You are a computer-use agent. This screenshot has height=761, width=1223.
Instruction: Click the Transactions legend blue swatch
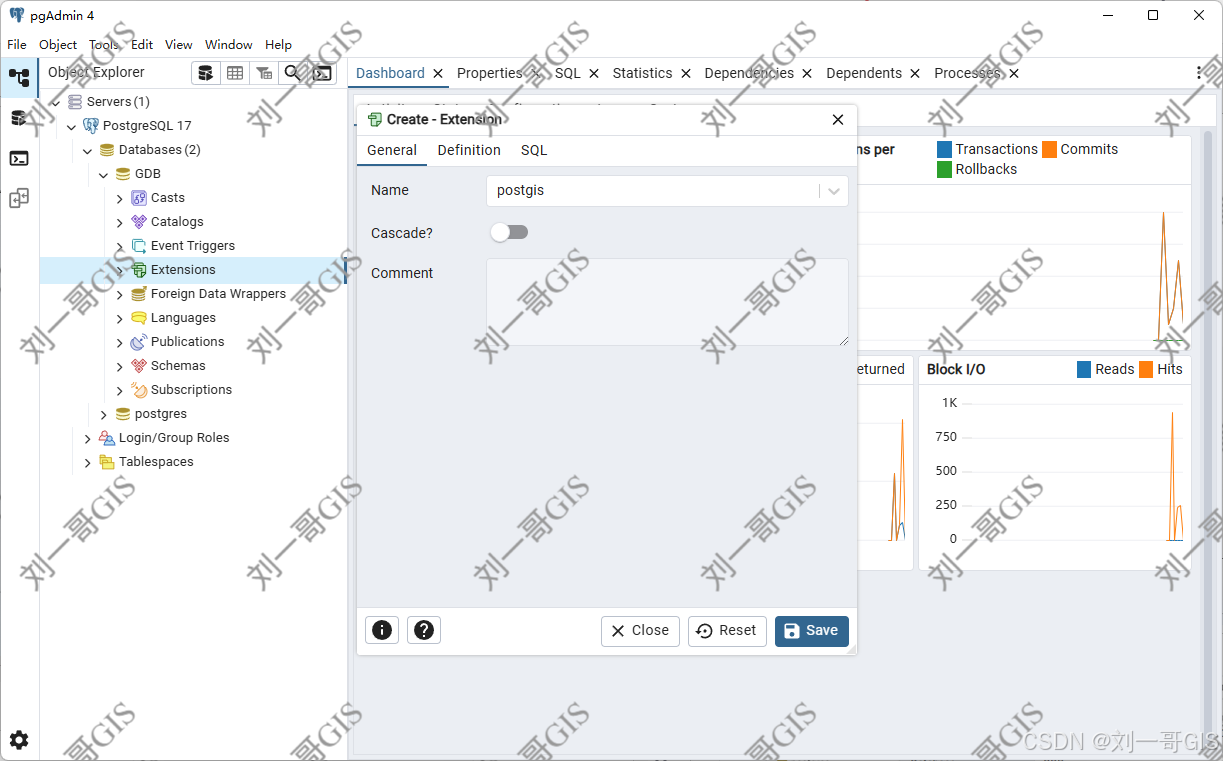[x=944, y=149]
